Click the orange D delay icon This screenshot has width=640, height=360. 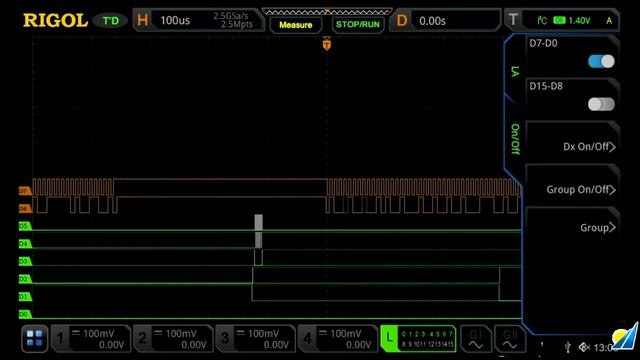click(402, 20)
